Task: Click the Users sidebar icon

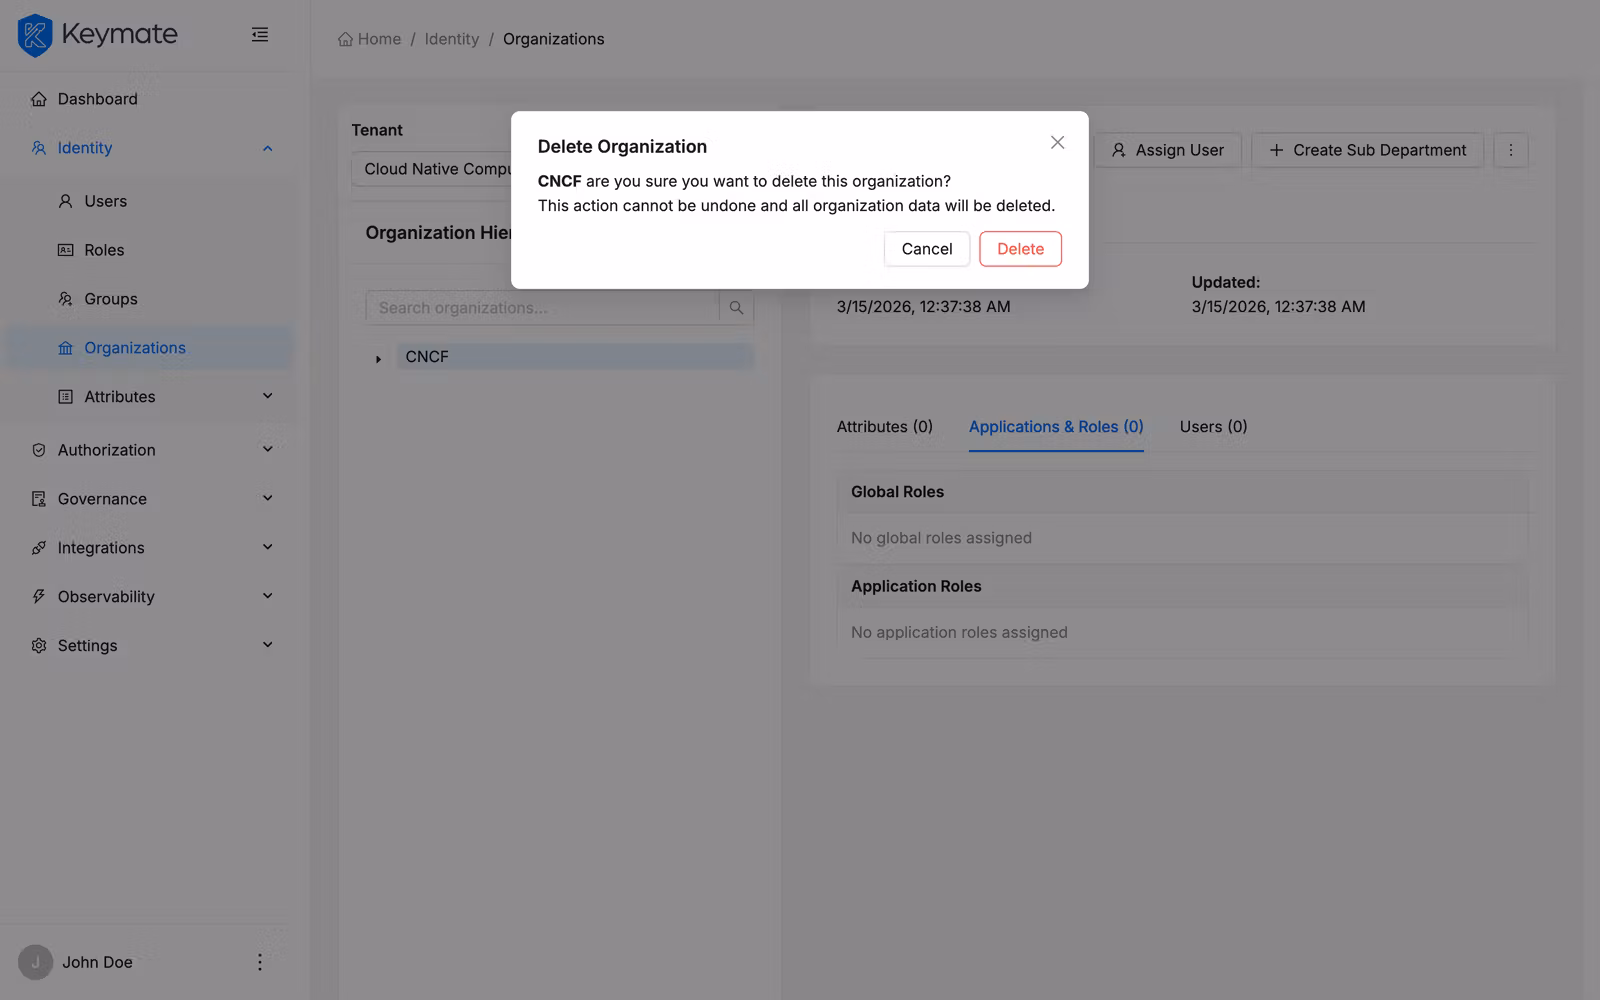Action: [64, 201]
